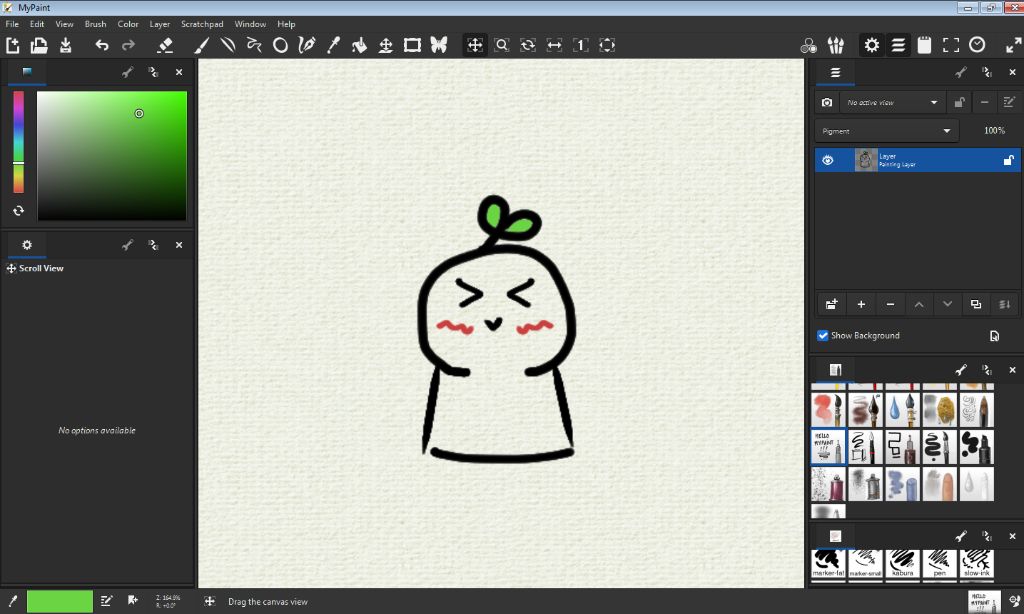The height and width of the screenshot is (614, 1024).
Task: Toggle the tool options gear panel
Action: pyautogui.click(x=872, y=45)
